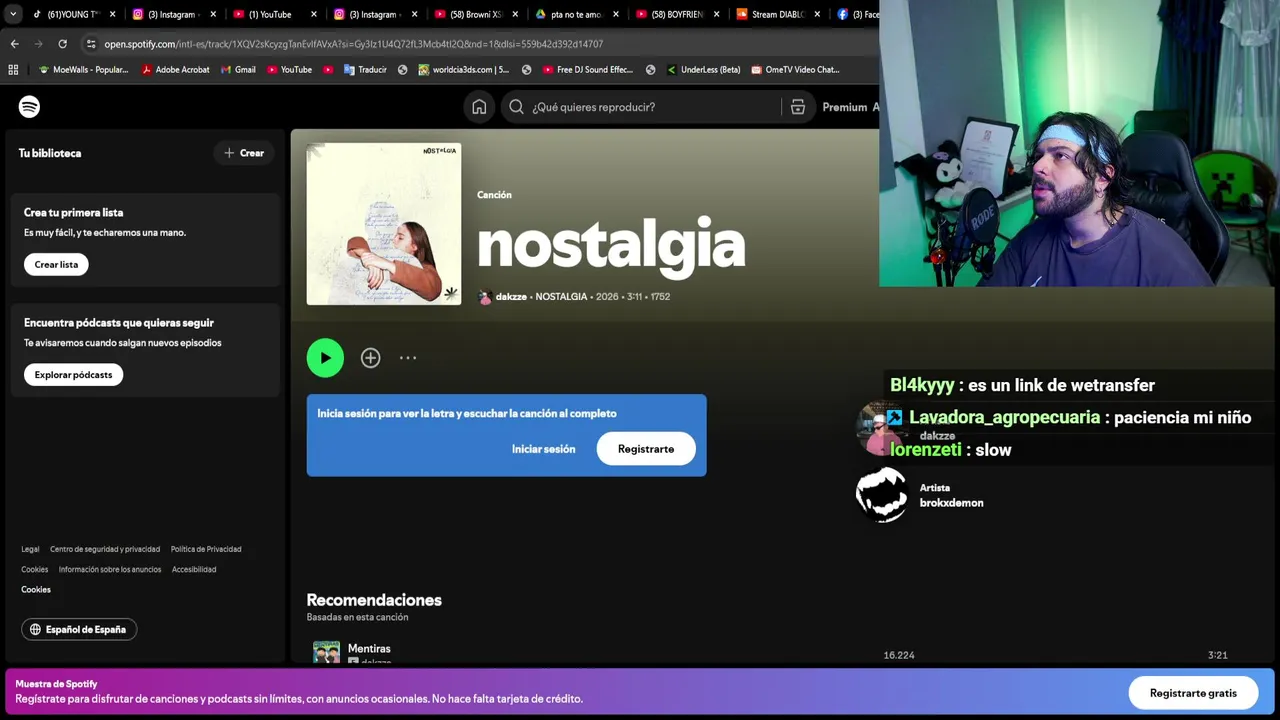Open the nostalgia album cover art

[384, 223]
